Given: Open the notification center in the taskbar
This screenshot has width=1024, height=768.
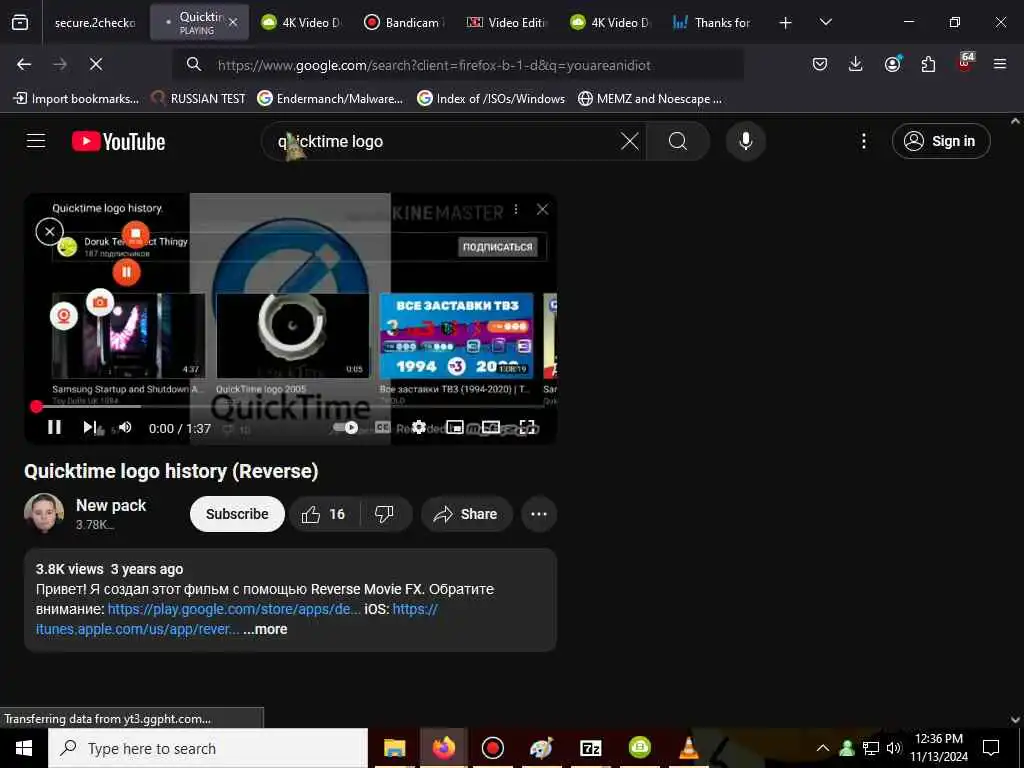Looking at the screenshot, I should (991, 748).
